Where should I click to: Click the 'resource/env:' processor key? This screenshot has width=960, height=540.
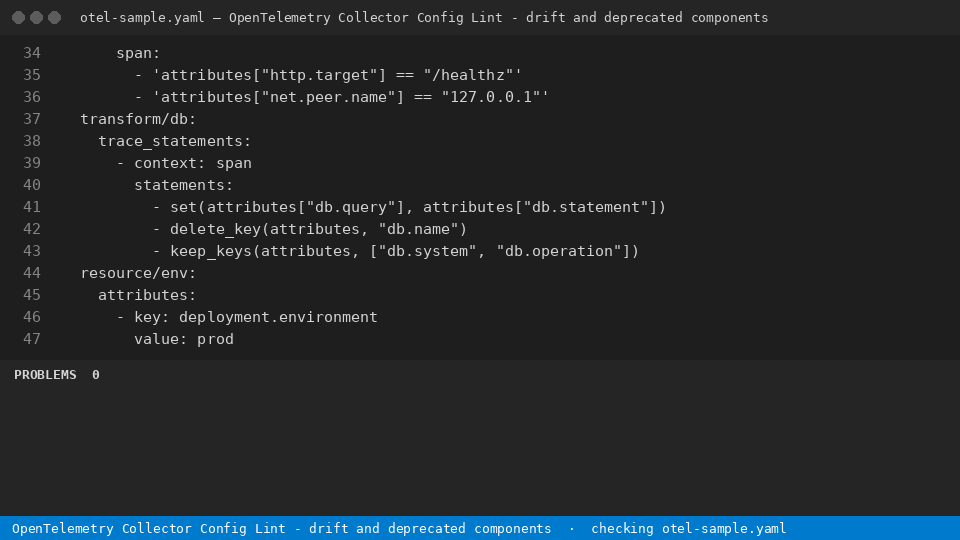[x=138, y=274]
